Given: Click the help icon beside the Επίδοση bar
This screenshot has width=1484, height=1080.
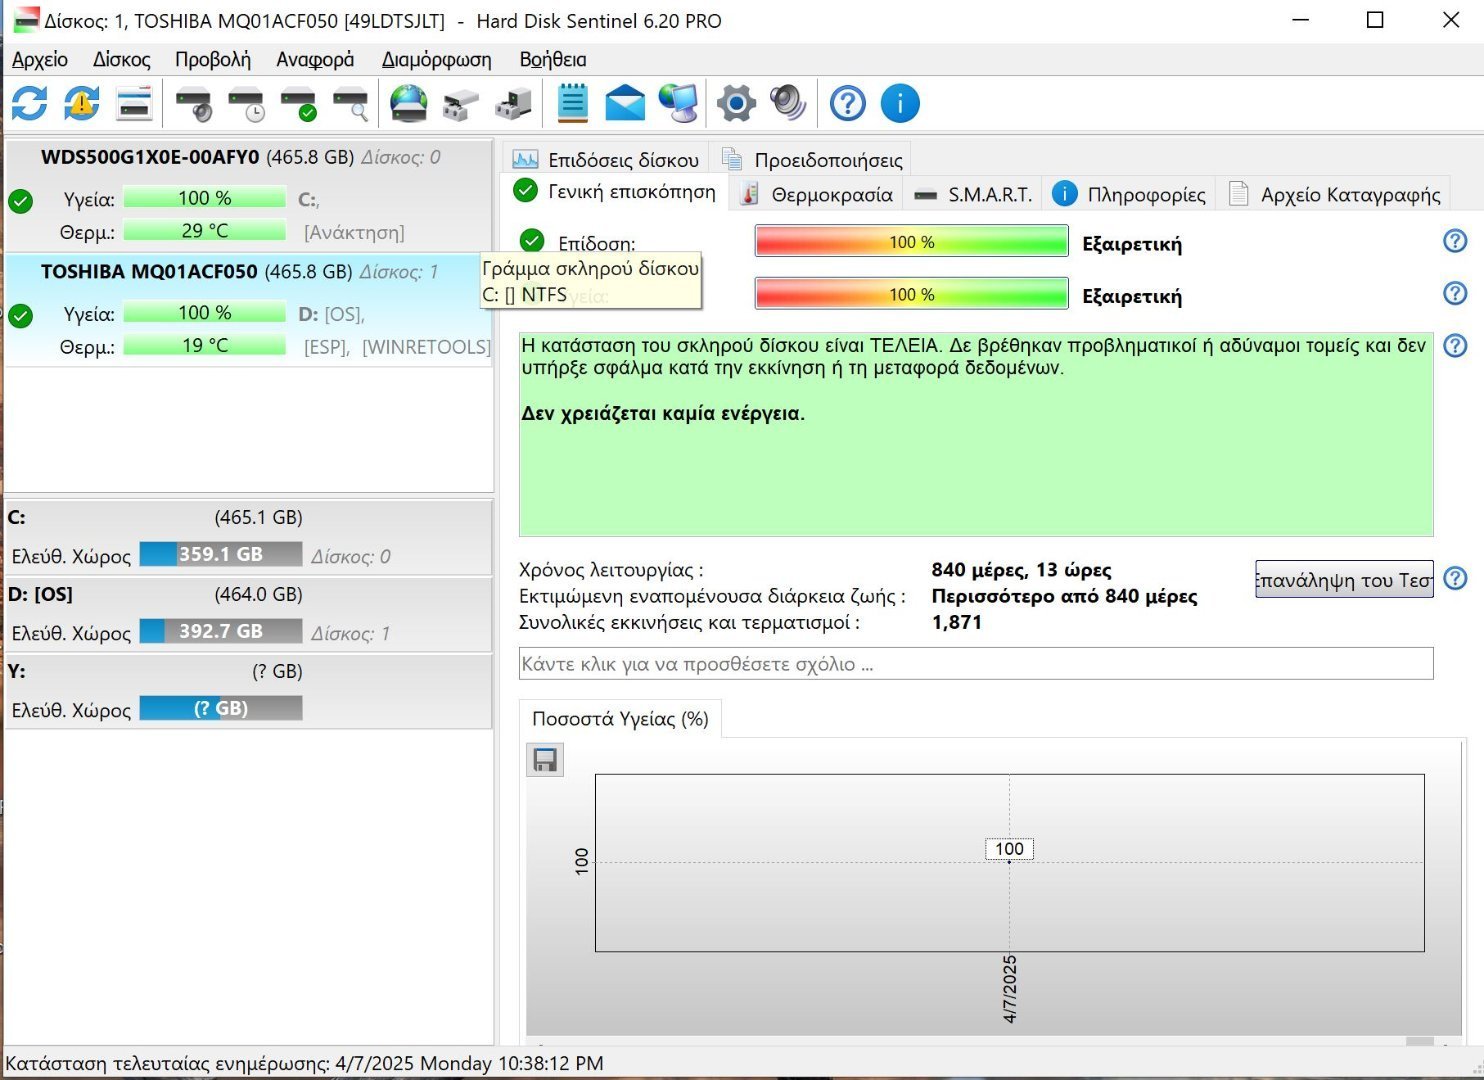Looking at the screenshot, I should pyautogui.click(x=1455, y=241).
